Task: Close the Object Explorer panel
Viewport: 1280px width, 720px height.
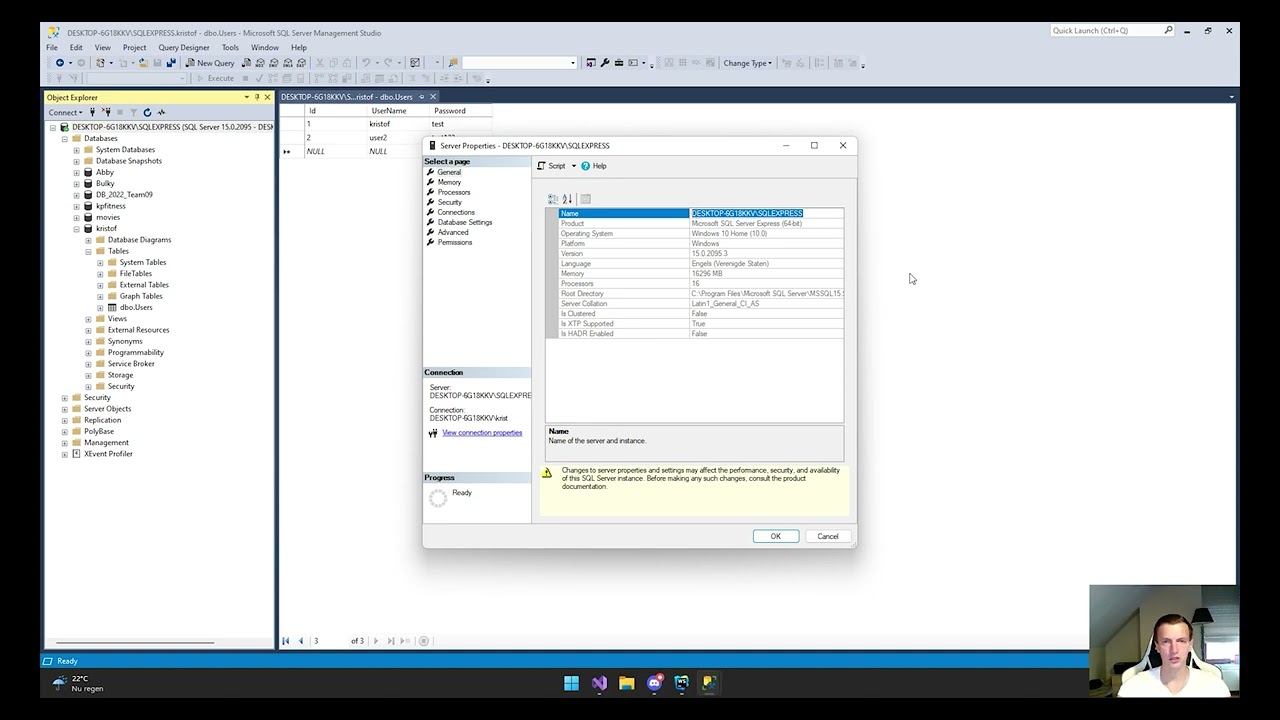Action: [x=267, y=97]
